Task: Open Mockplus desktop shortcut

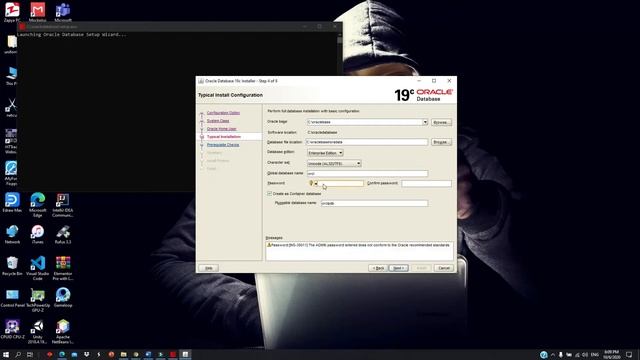Action: click(38, 11)
